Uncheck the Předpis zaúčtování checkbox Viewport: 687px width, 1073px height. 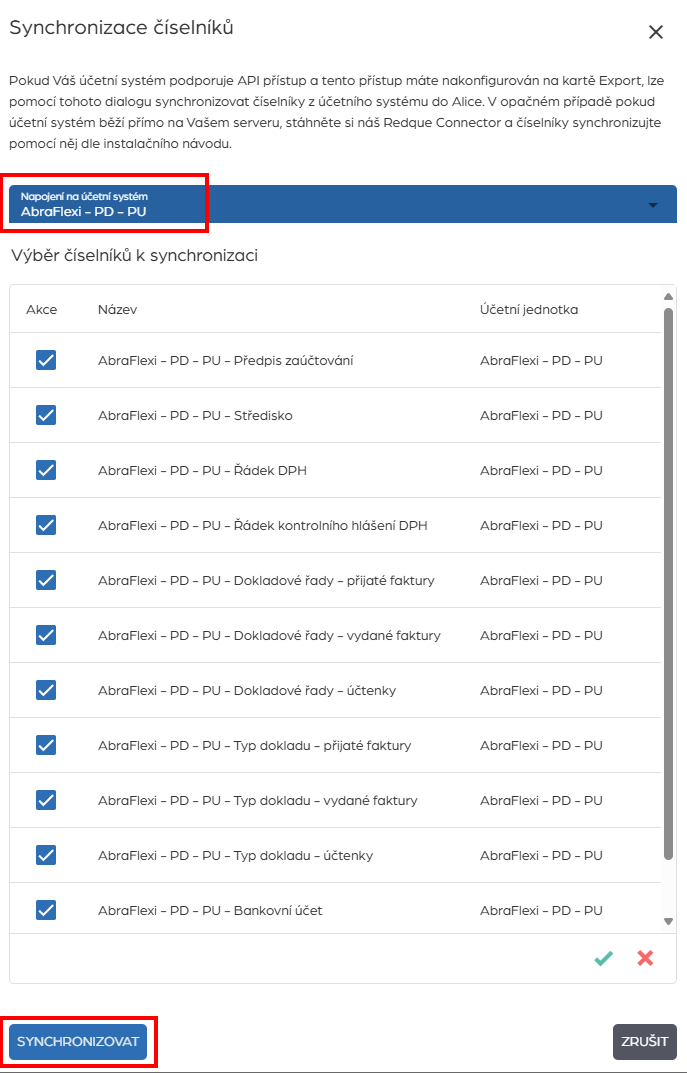(46, 360)
